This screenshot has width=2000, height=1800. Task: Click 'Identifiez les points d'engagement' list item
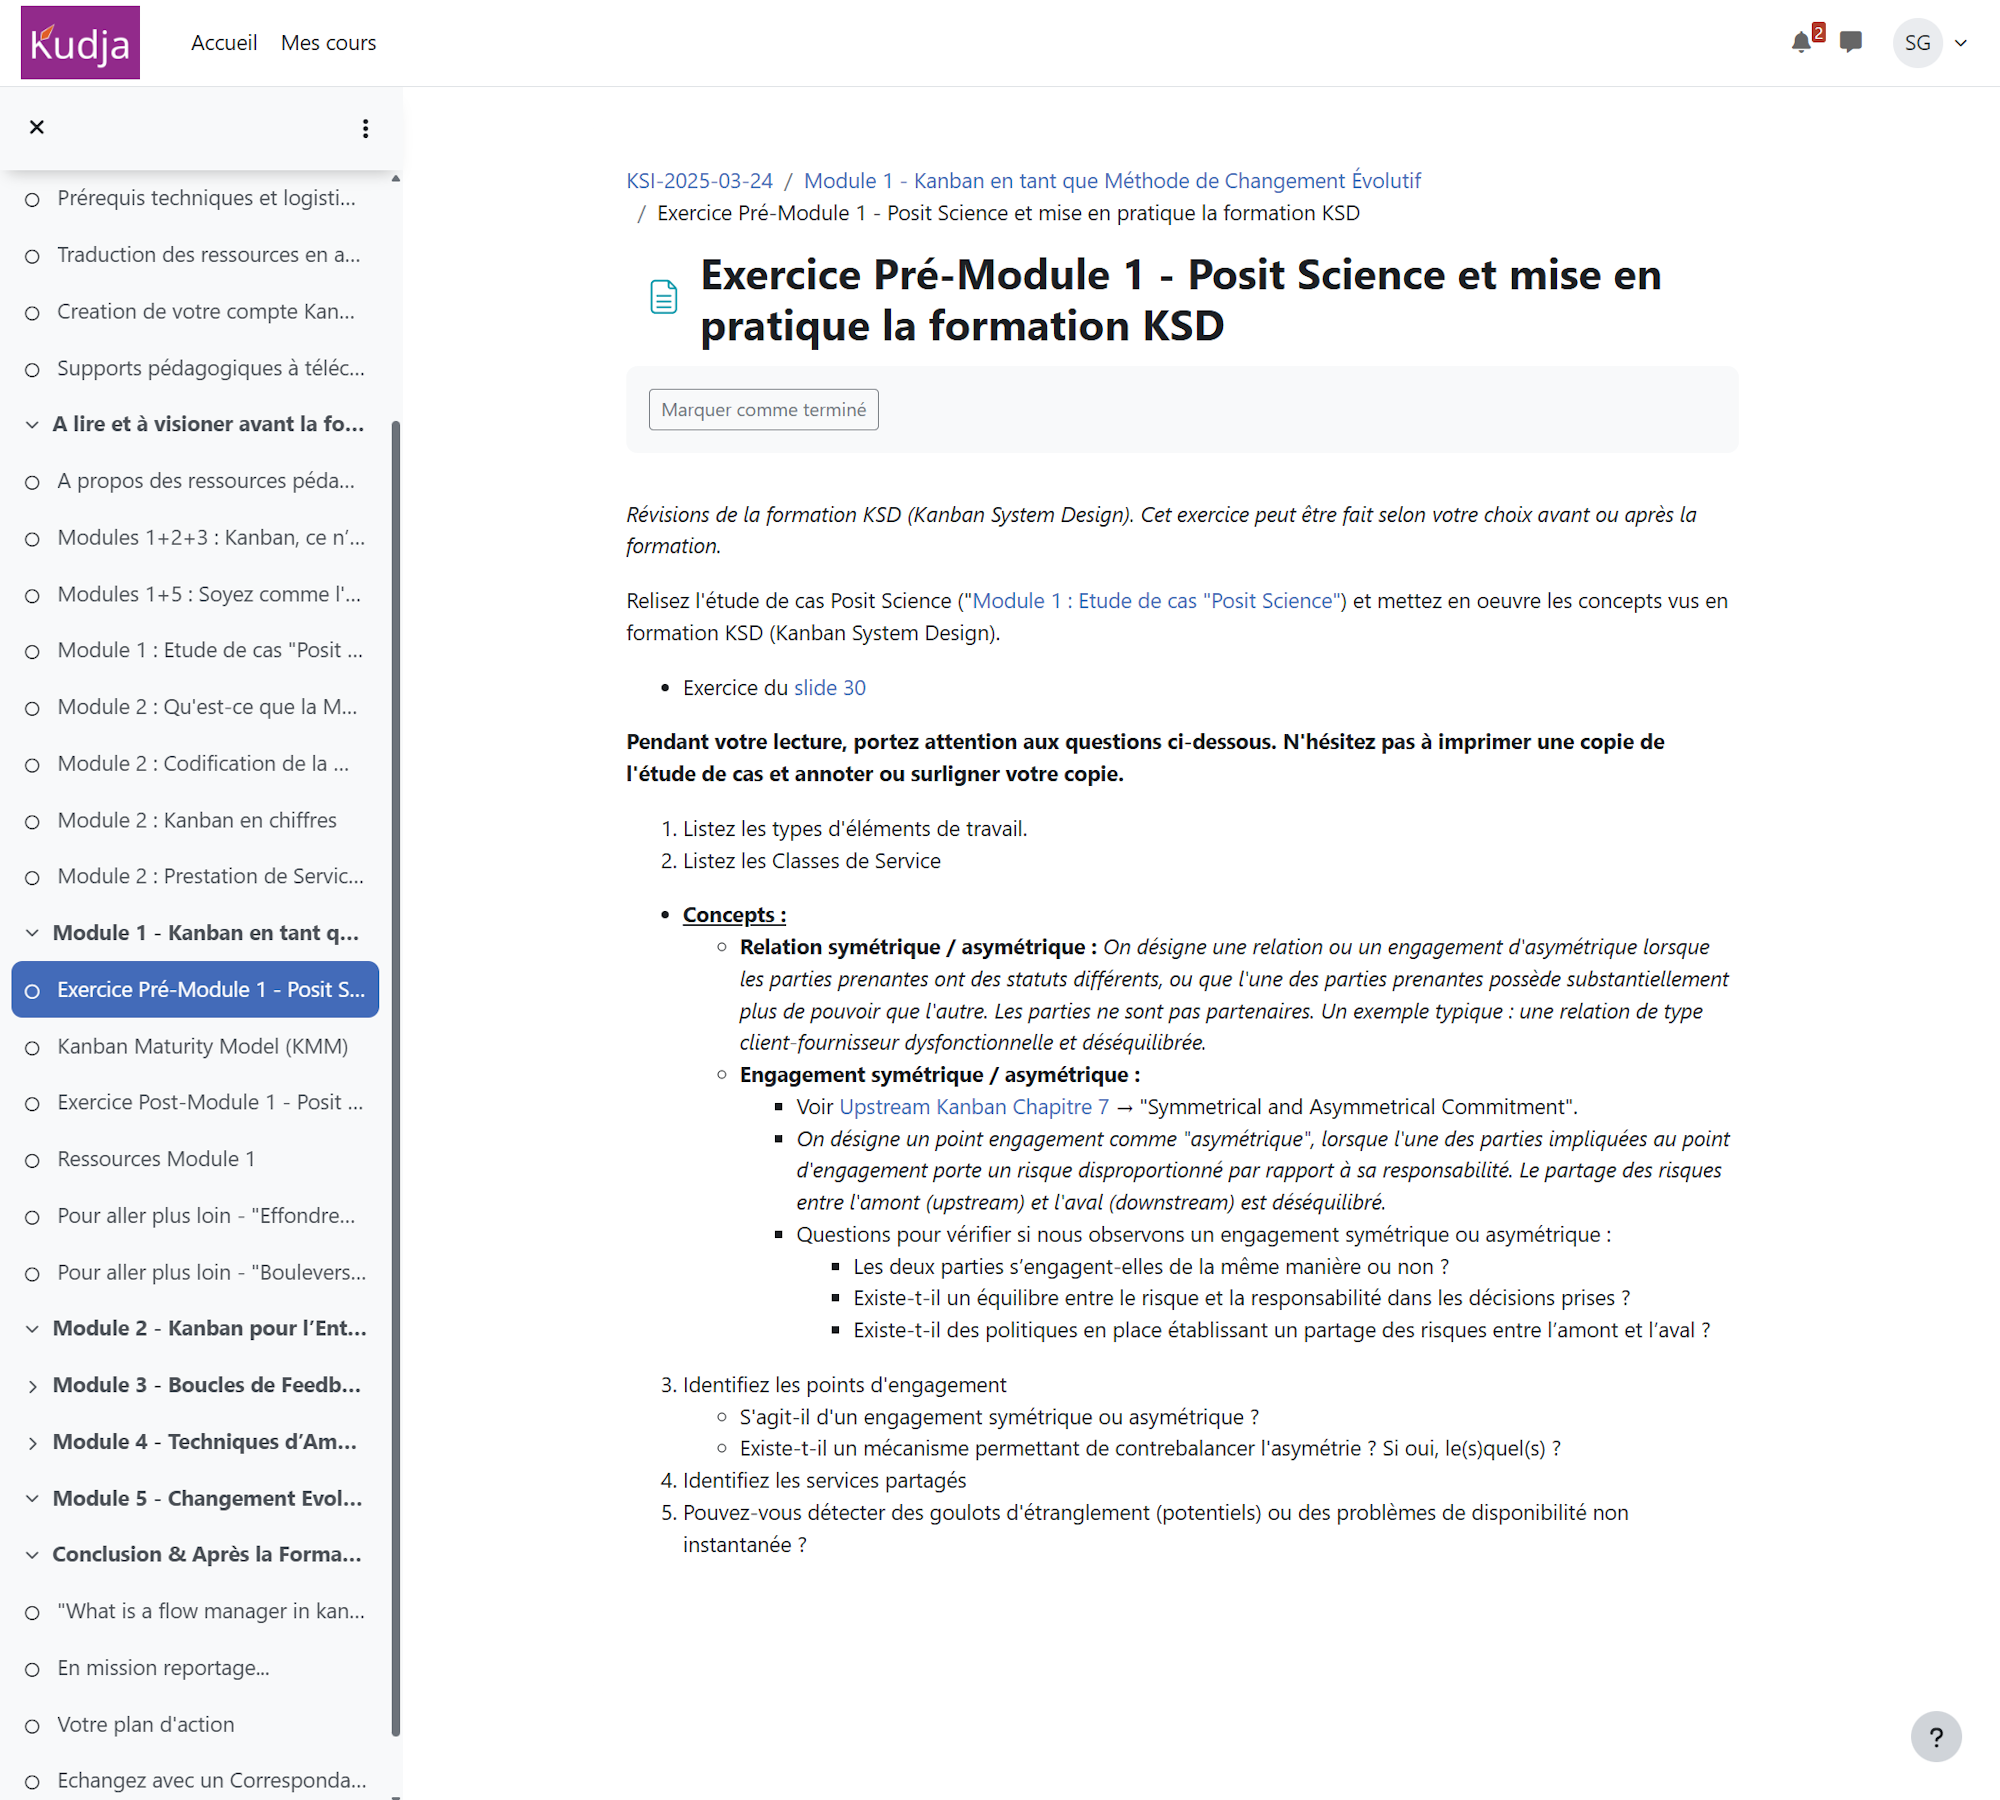[845, 1385]
